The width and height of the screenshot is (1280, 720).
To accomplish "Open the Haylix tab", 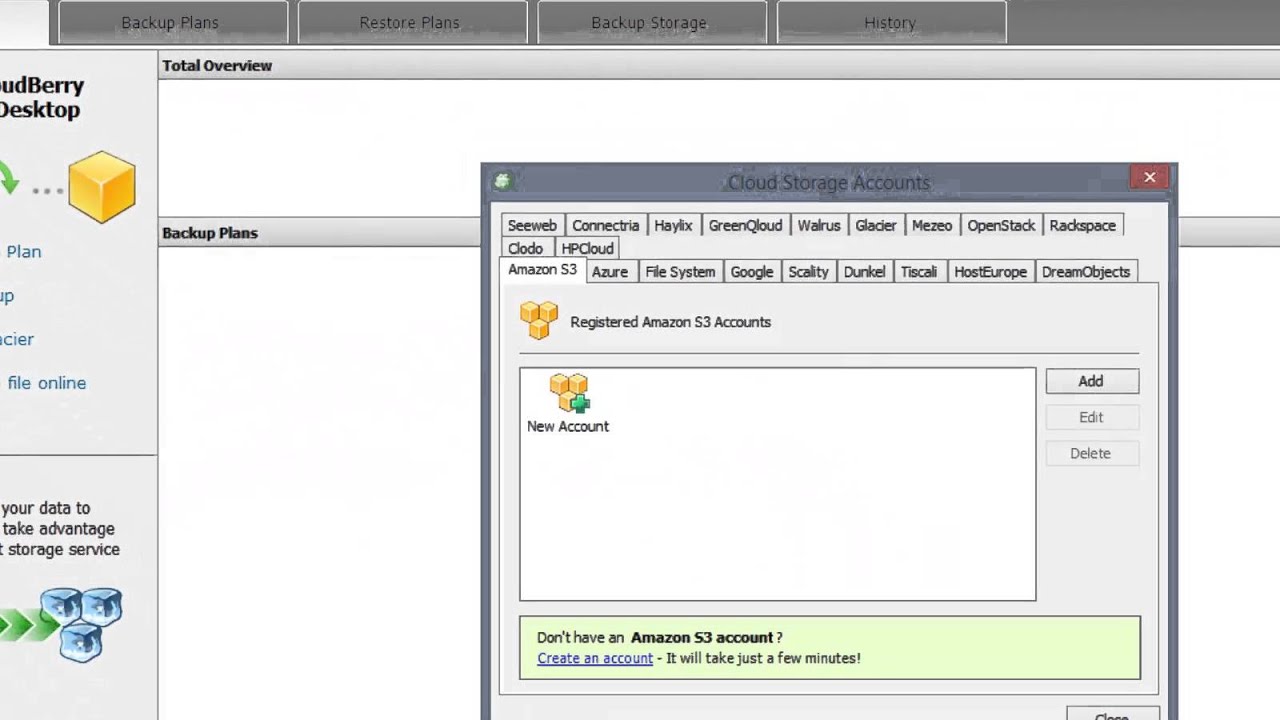I will pos(674,225).
